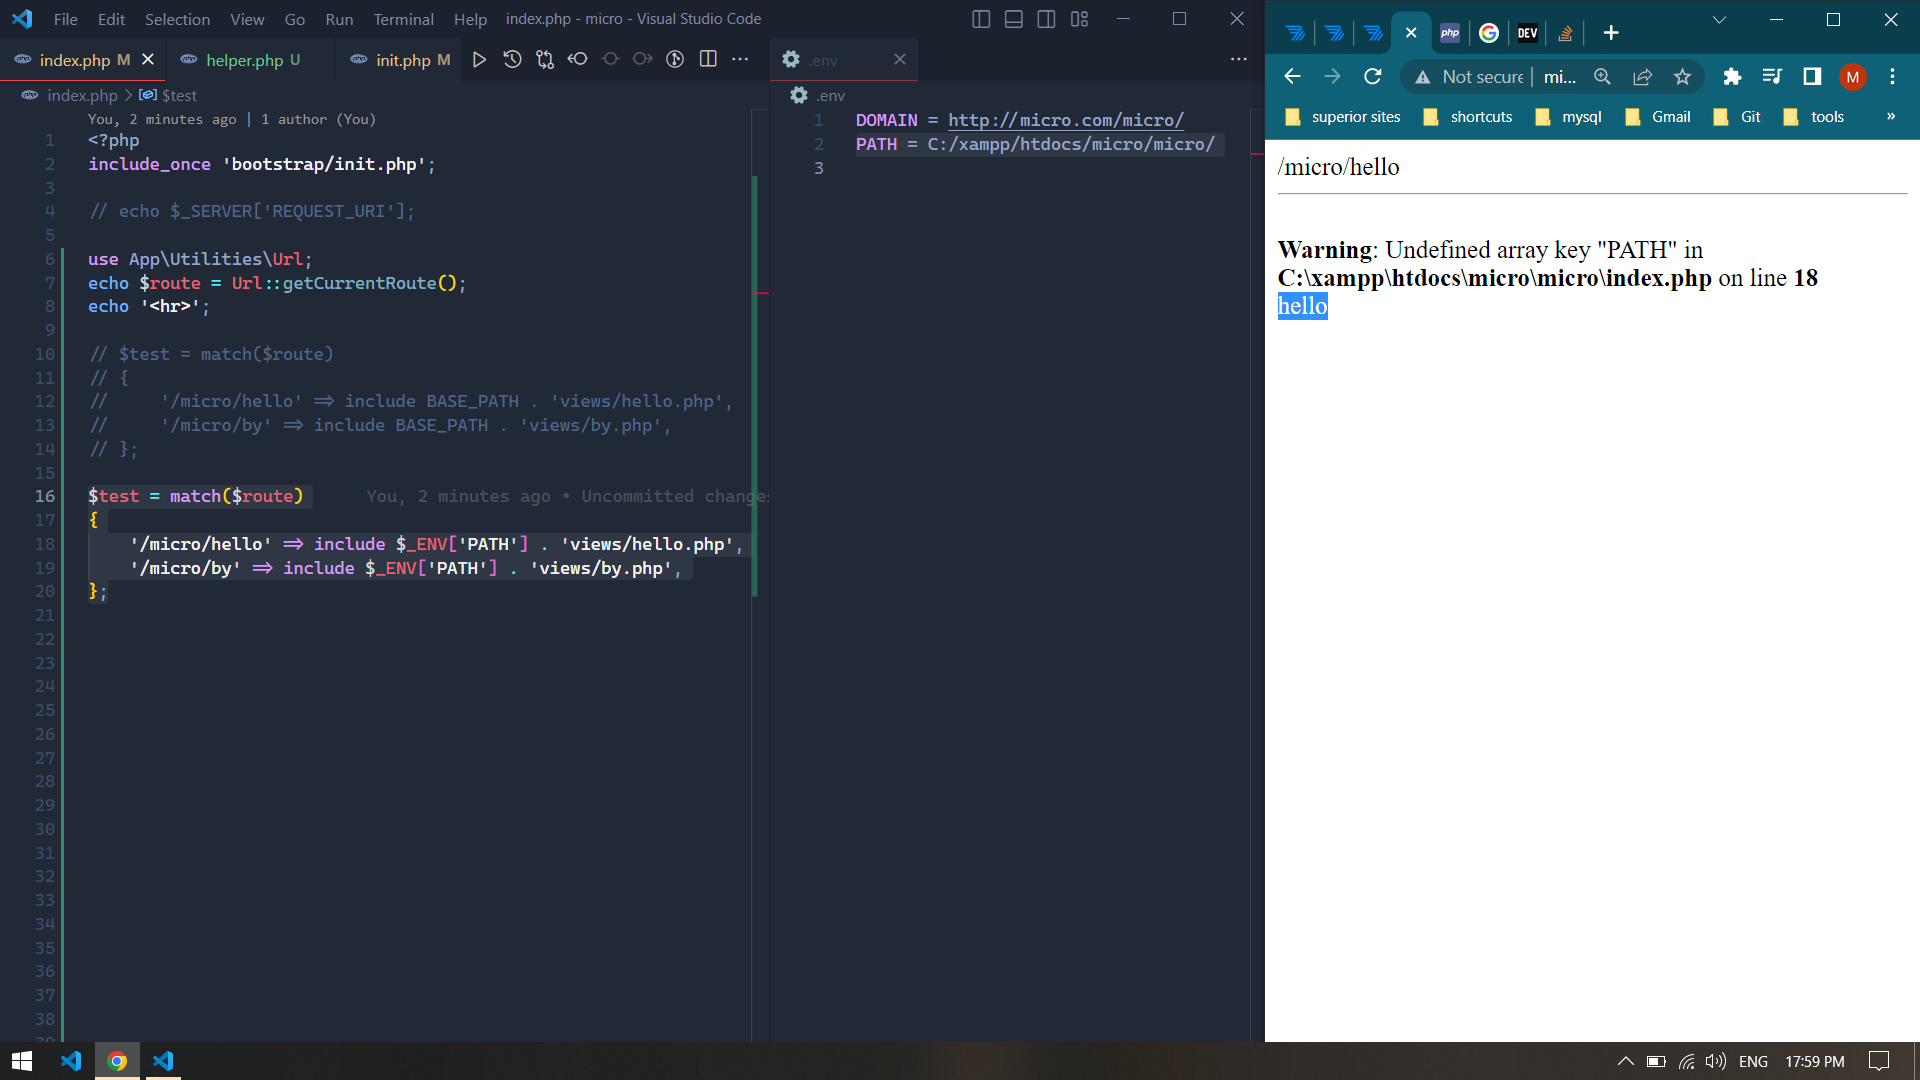Open the Edit menu

pos(111,19)
